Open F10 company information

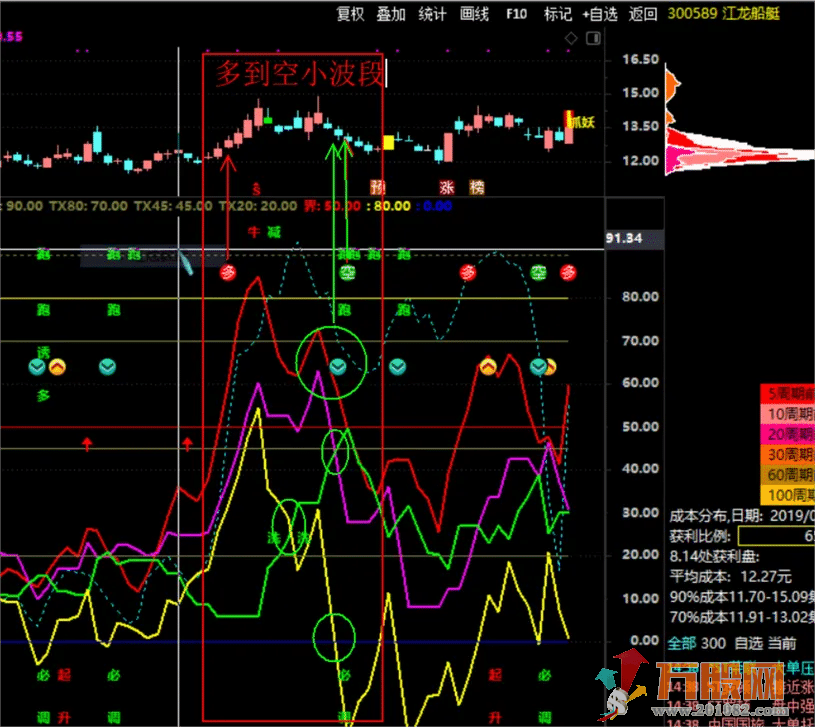[x=516, y=14]
